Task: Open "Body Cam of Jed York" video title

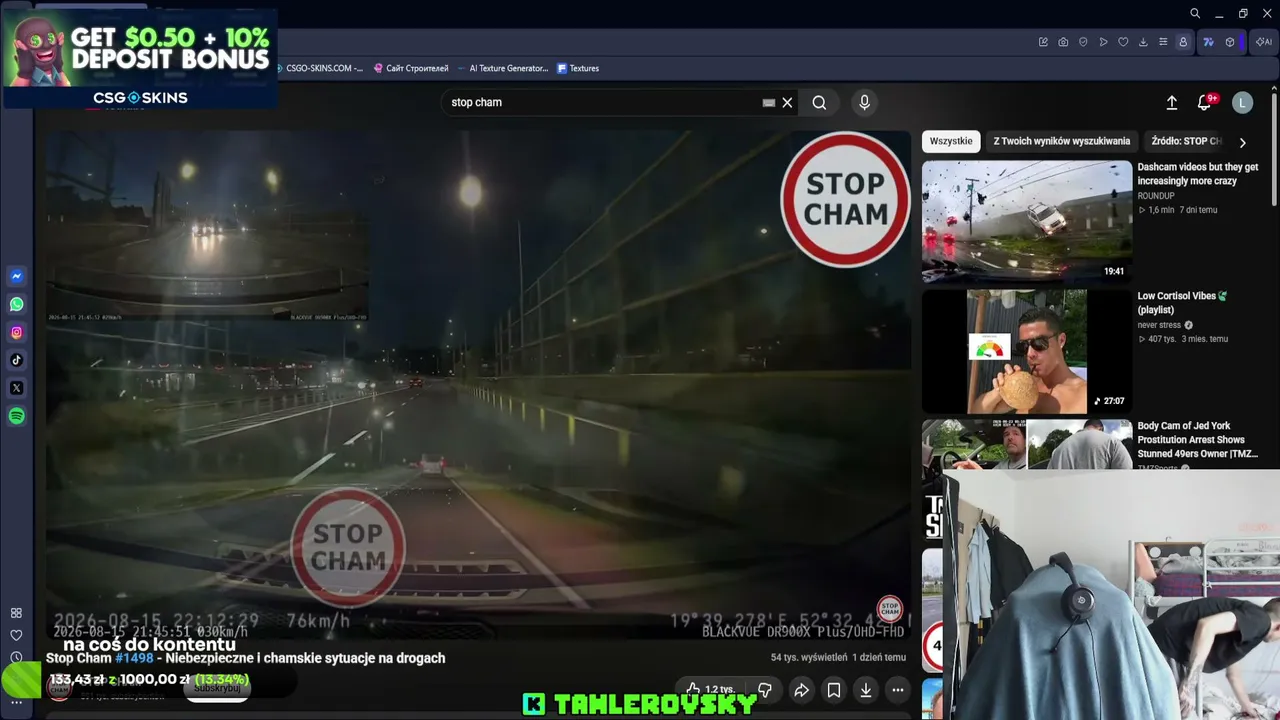Action: tap(1198, 440)
